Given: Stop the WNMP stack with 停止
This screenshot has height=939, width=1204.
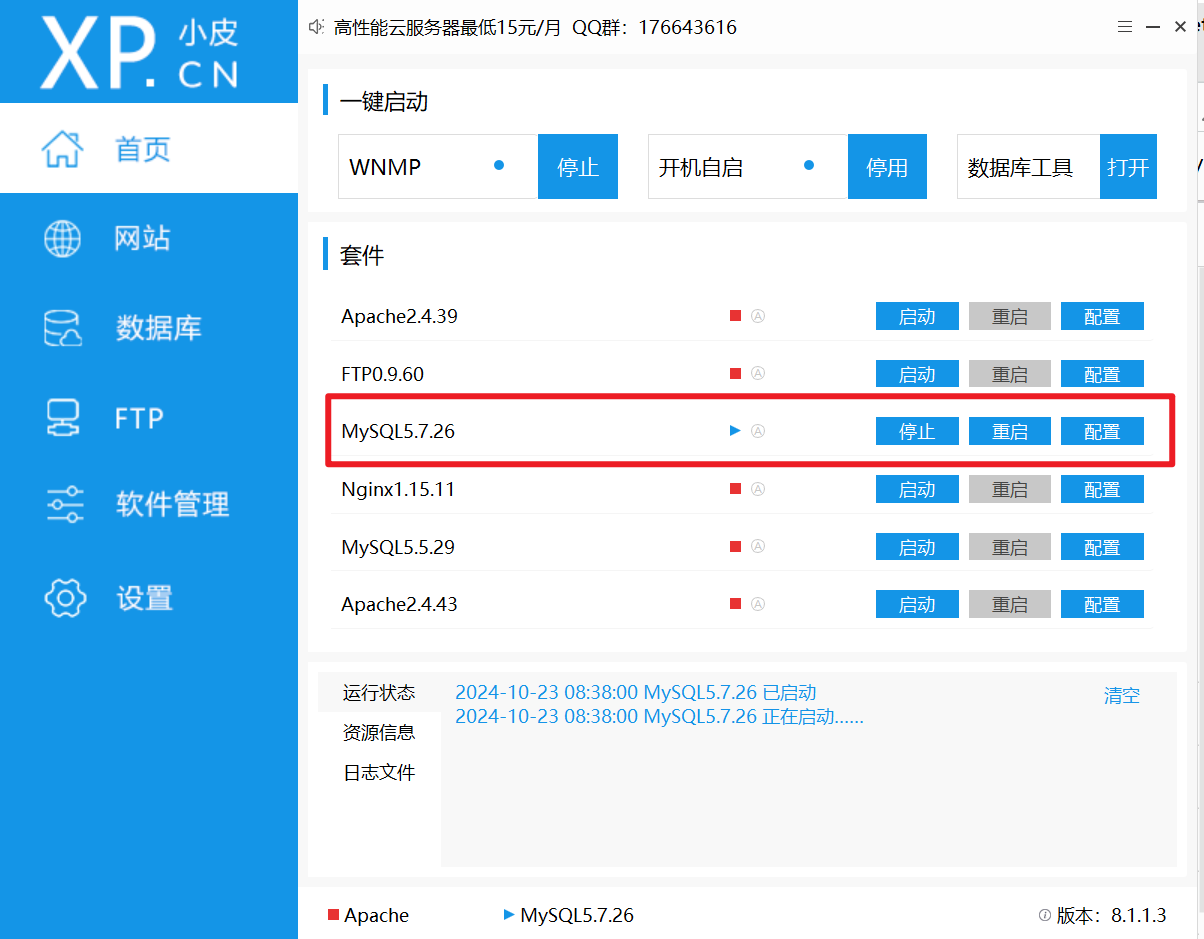Looking at the screenshot, I should pos(578,167).
